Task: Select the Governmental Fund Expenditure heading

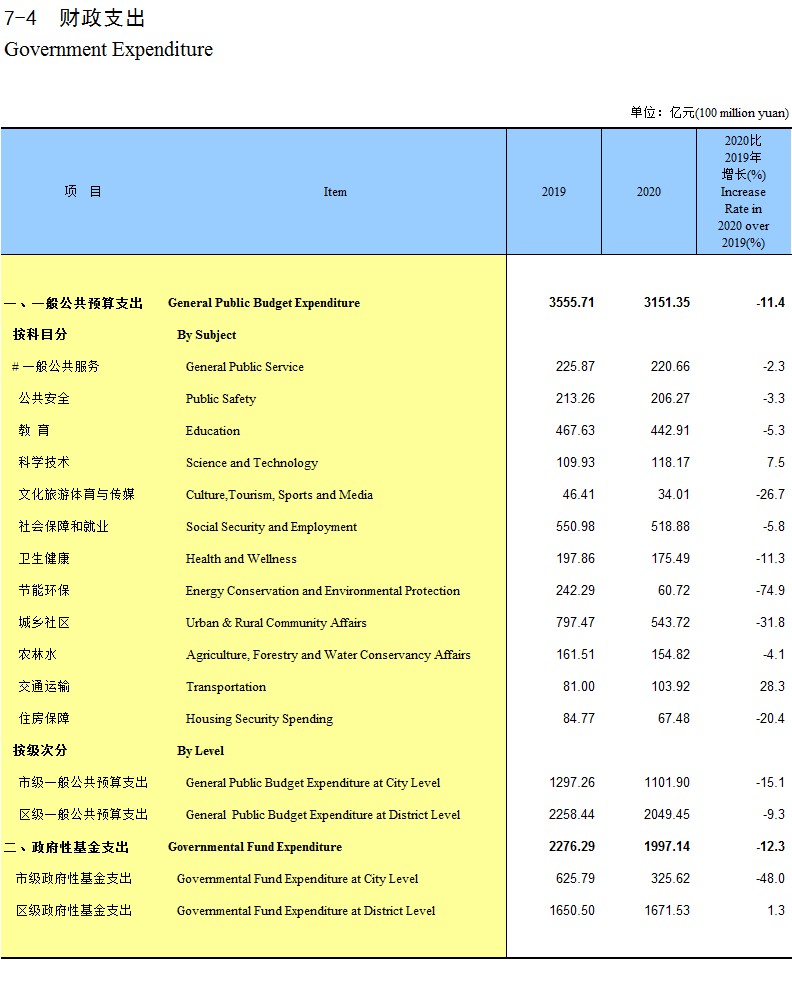Action: coord(255,847)
